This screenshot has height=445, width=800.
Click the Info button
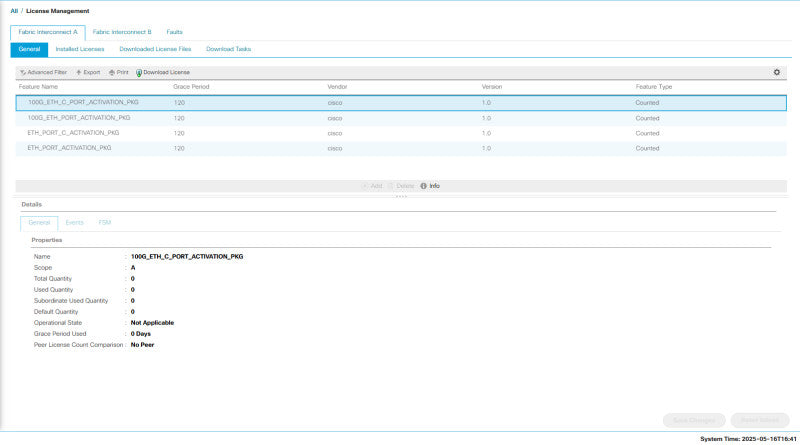(430, 186)
